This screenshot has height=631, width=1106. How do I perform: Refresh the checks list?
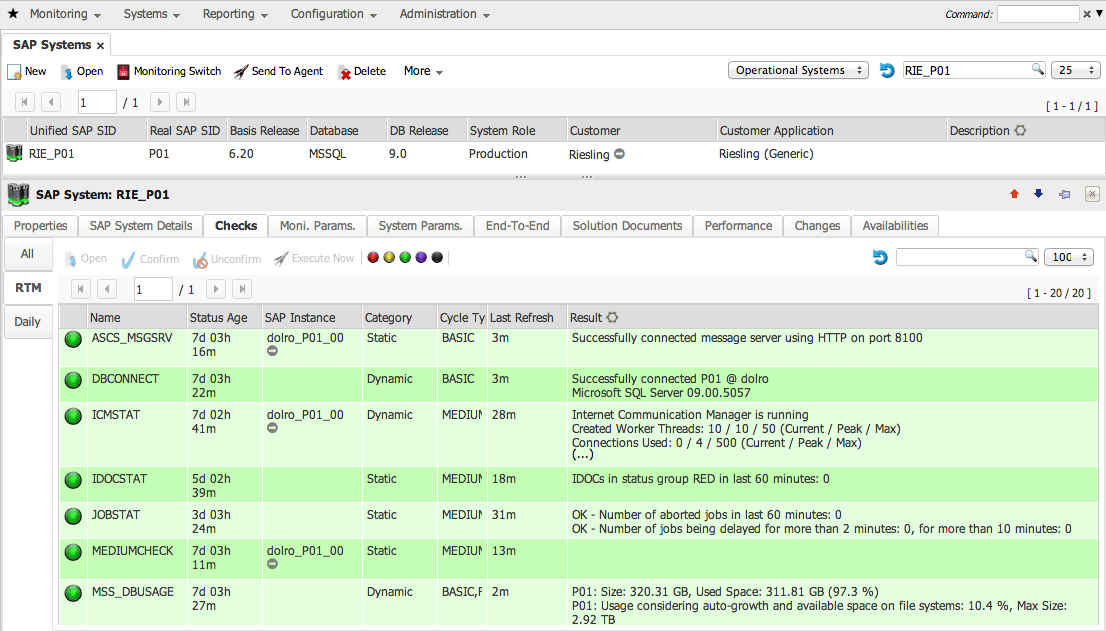(x=880, y=257)
